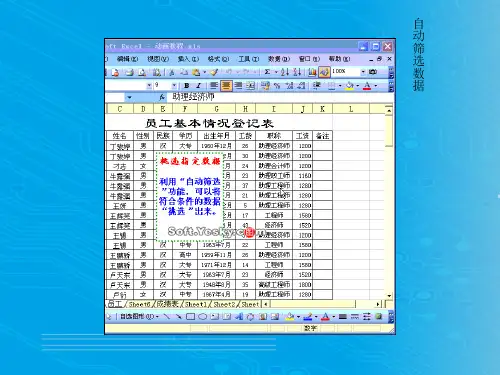The width and height of the screenshot is (500, 375).
Task: Select the Arrow tool in drawing toolbar
Action: (178, 316)
